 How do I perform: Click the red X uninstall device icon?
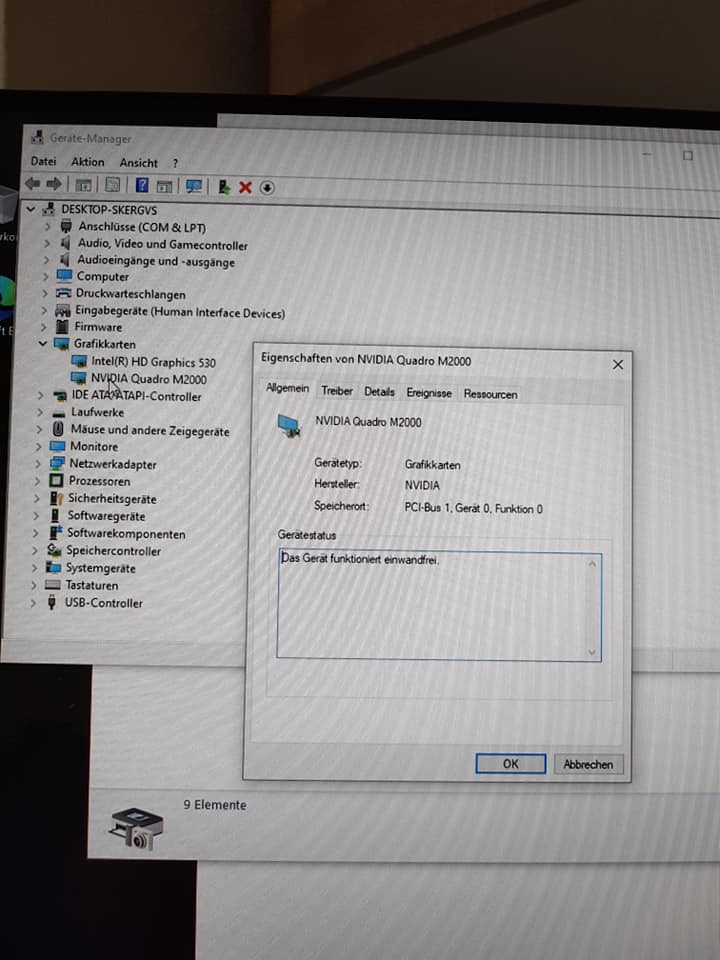tap(245, 187)
